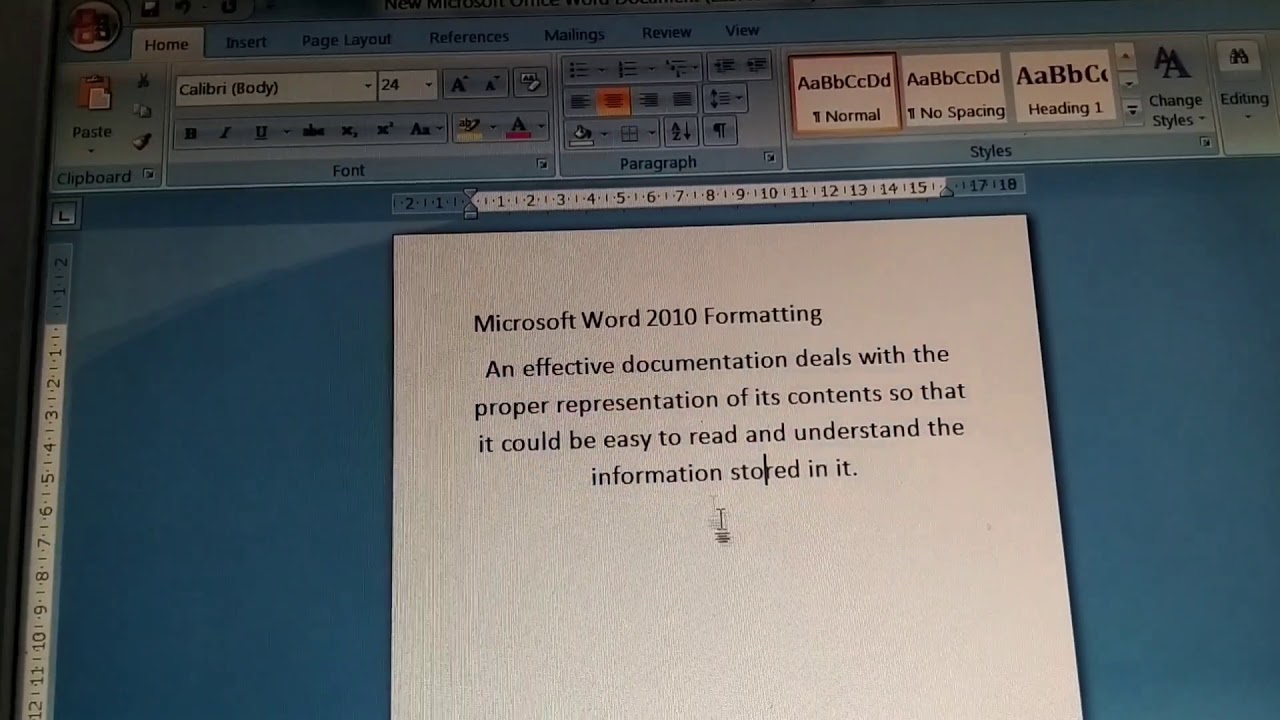Screen dimensions: 1280x720
Task: Open the View tab
Action: (x=742, y=31)
